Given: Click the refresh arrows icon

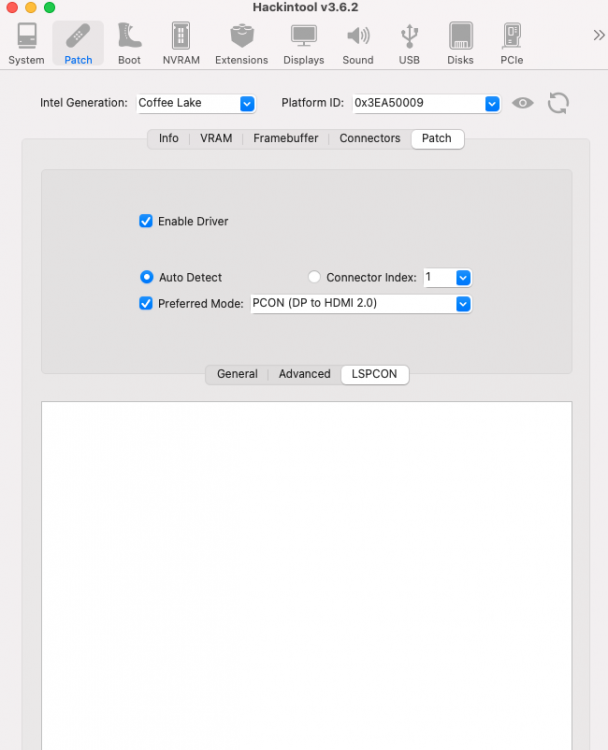Looking at the screenshot, I should pyautogui.click(x=558, y=103).
